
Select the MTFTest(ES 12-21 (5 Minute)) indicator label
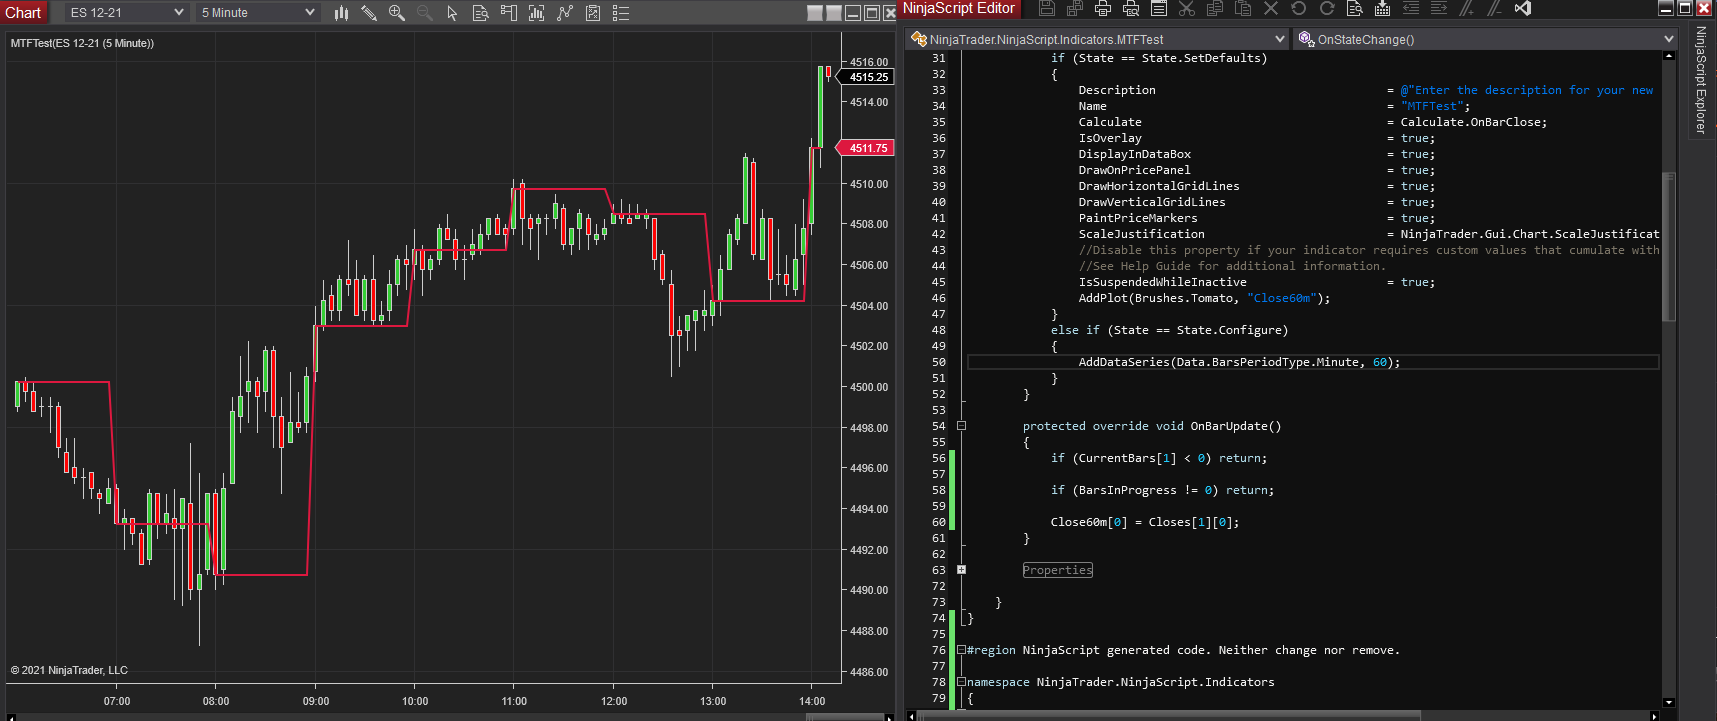click(82, 43)
